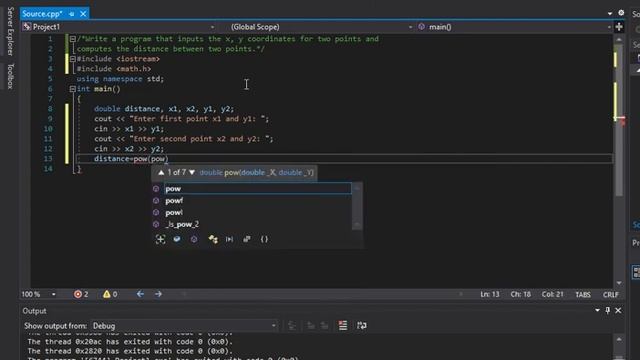Toggle the yellow classes IntelliSense filter
Screen dimensions: 640x360
click(213, 239)
